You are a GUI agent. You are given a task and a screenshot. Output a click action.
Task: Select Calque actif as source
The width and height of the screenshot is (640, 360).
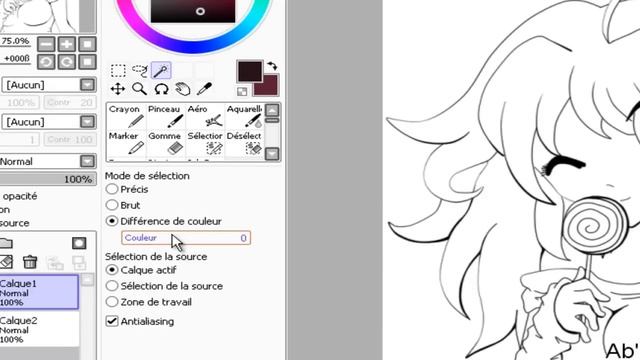112,270
